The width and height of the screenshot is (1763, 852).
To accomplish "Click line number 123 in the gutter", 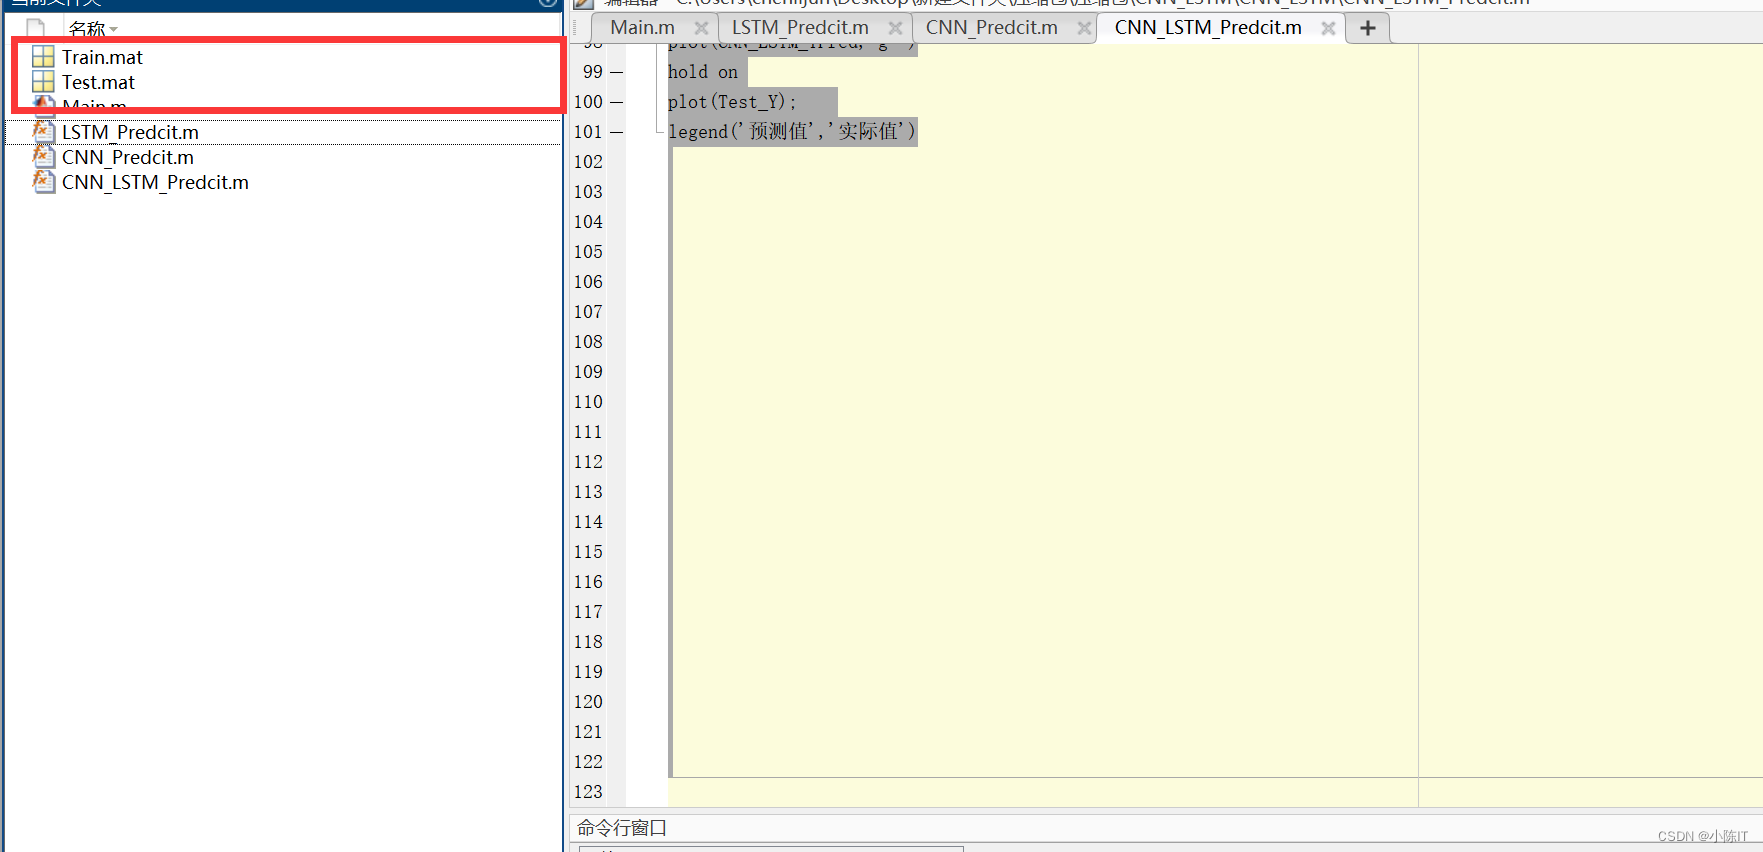I will point(588,792).
